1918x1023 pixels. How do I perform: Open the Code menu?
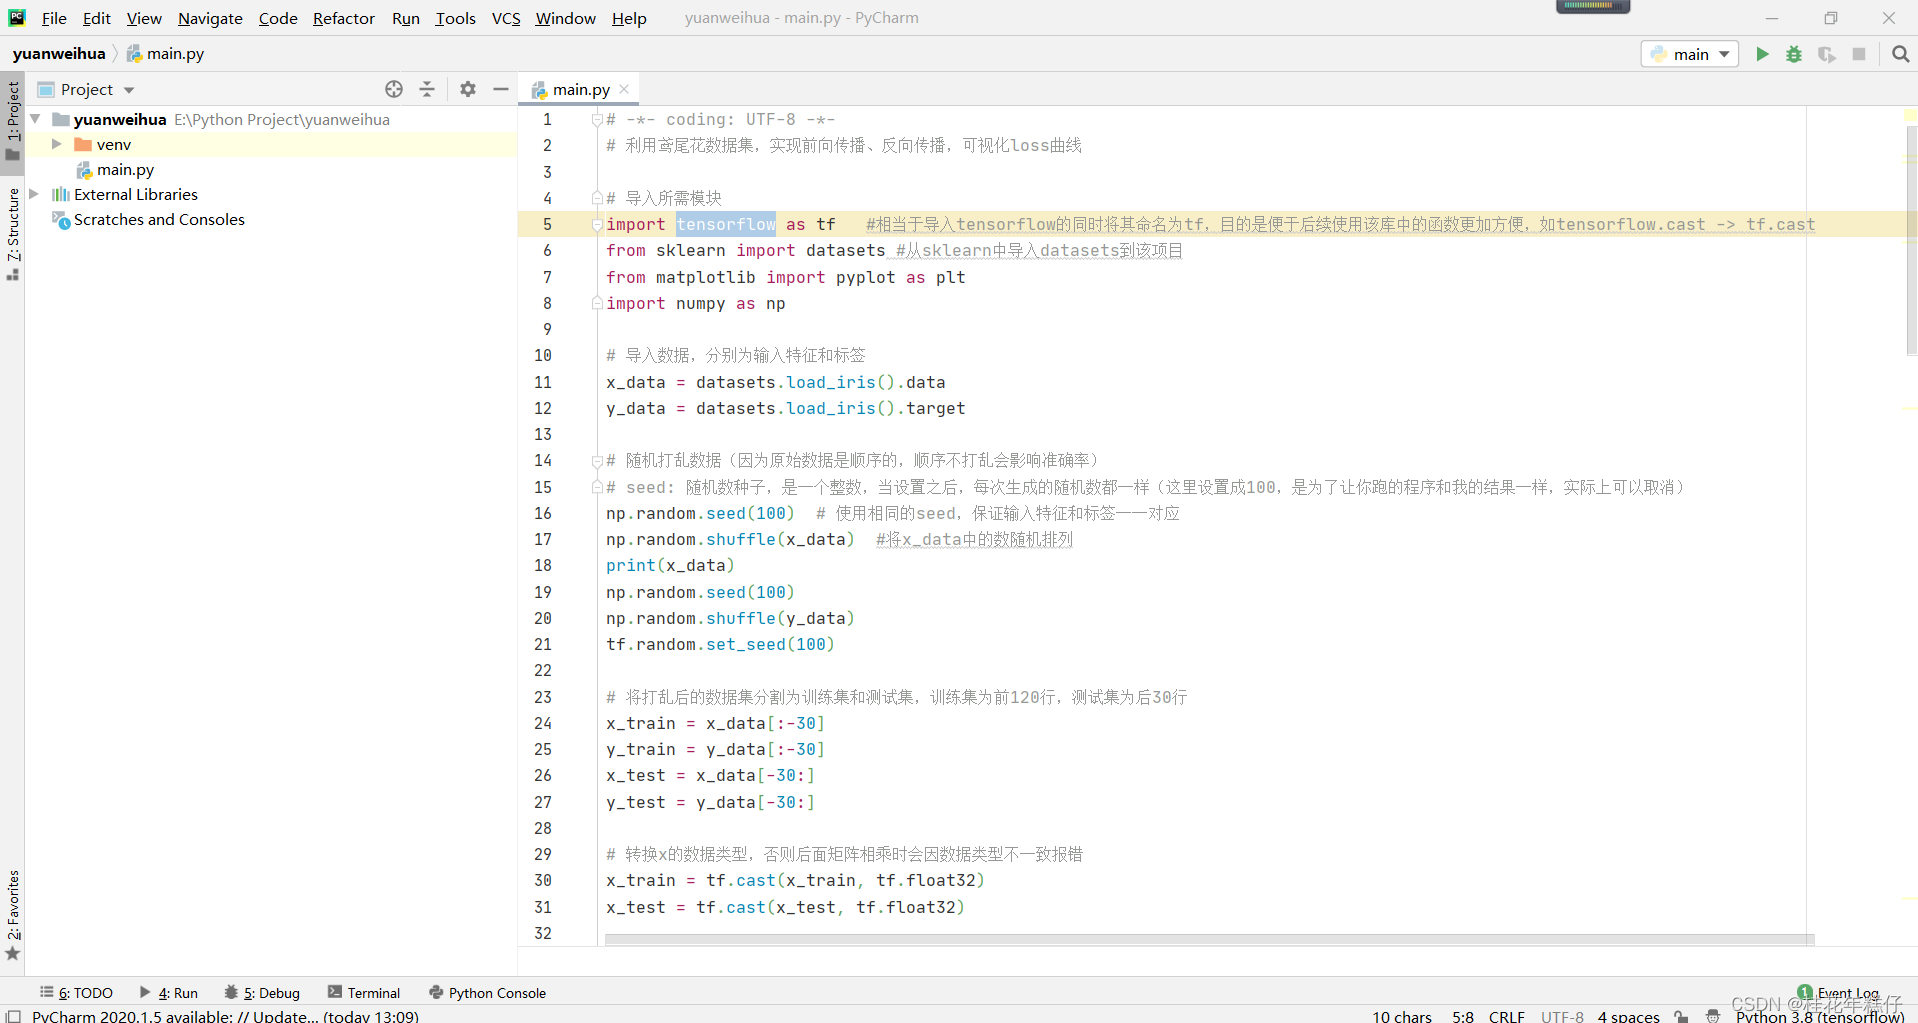point(278,18)
